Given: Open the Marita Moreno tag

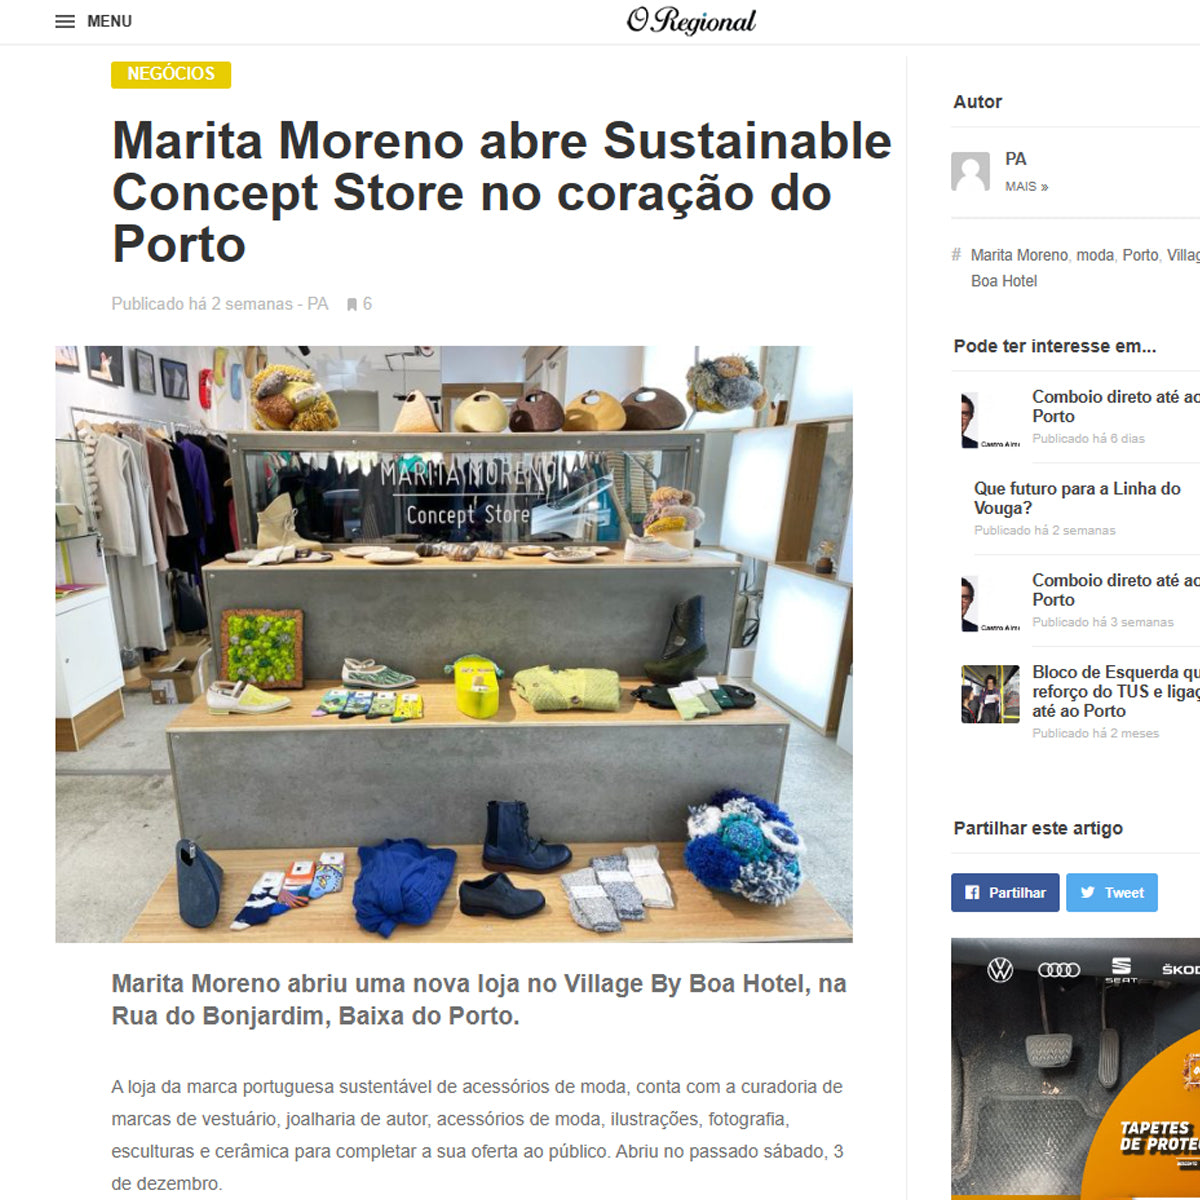Looking at the screenshot, I should (1019, 255).
